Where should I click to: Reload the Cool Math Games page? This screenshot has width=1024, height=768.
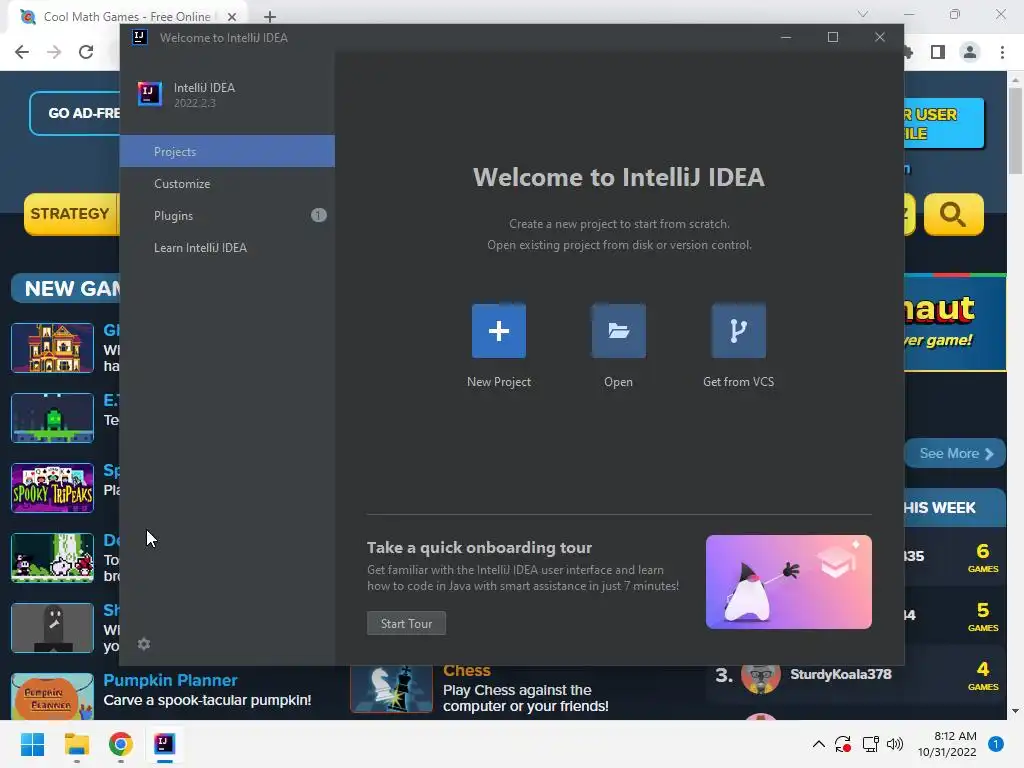click(x=86, y=52)
